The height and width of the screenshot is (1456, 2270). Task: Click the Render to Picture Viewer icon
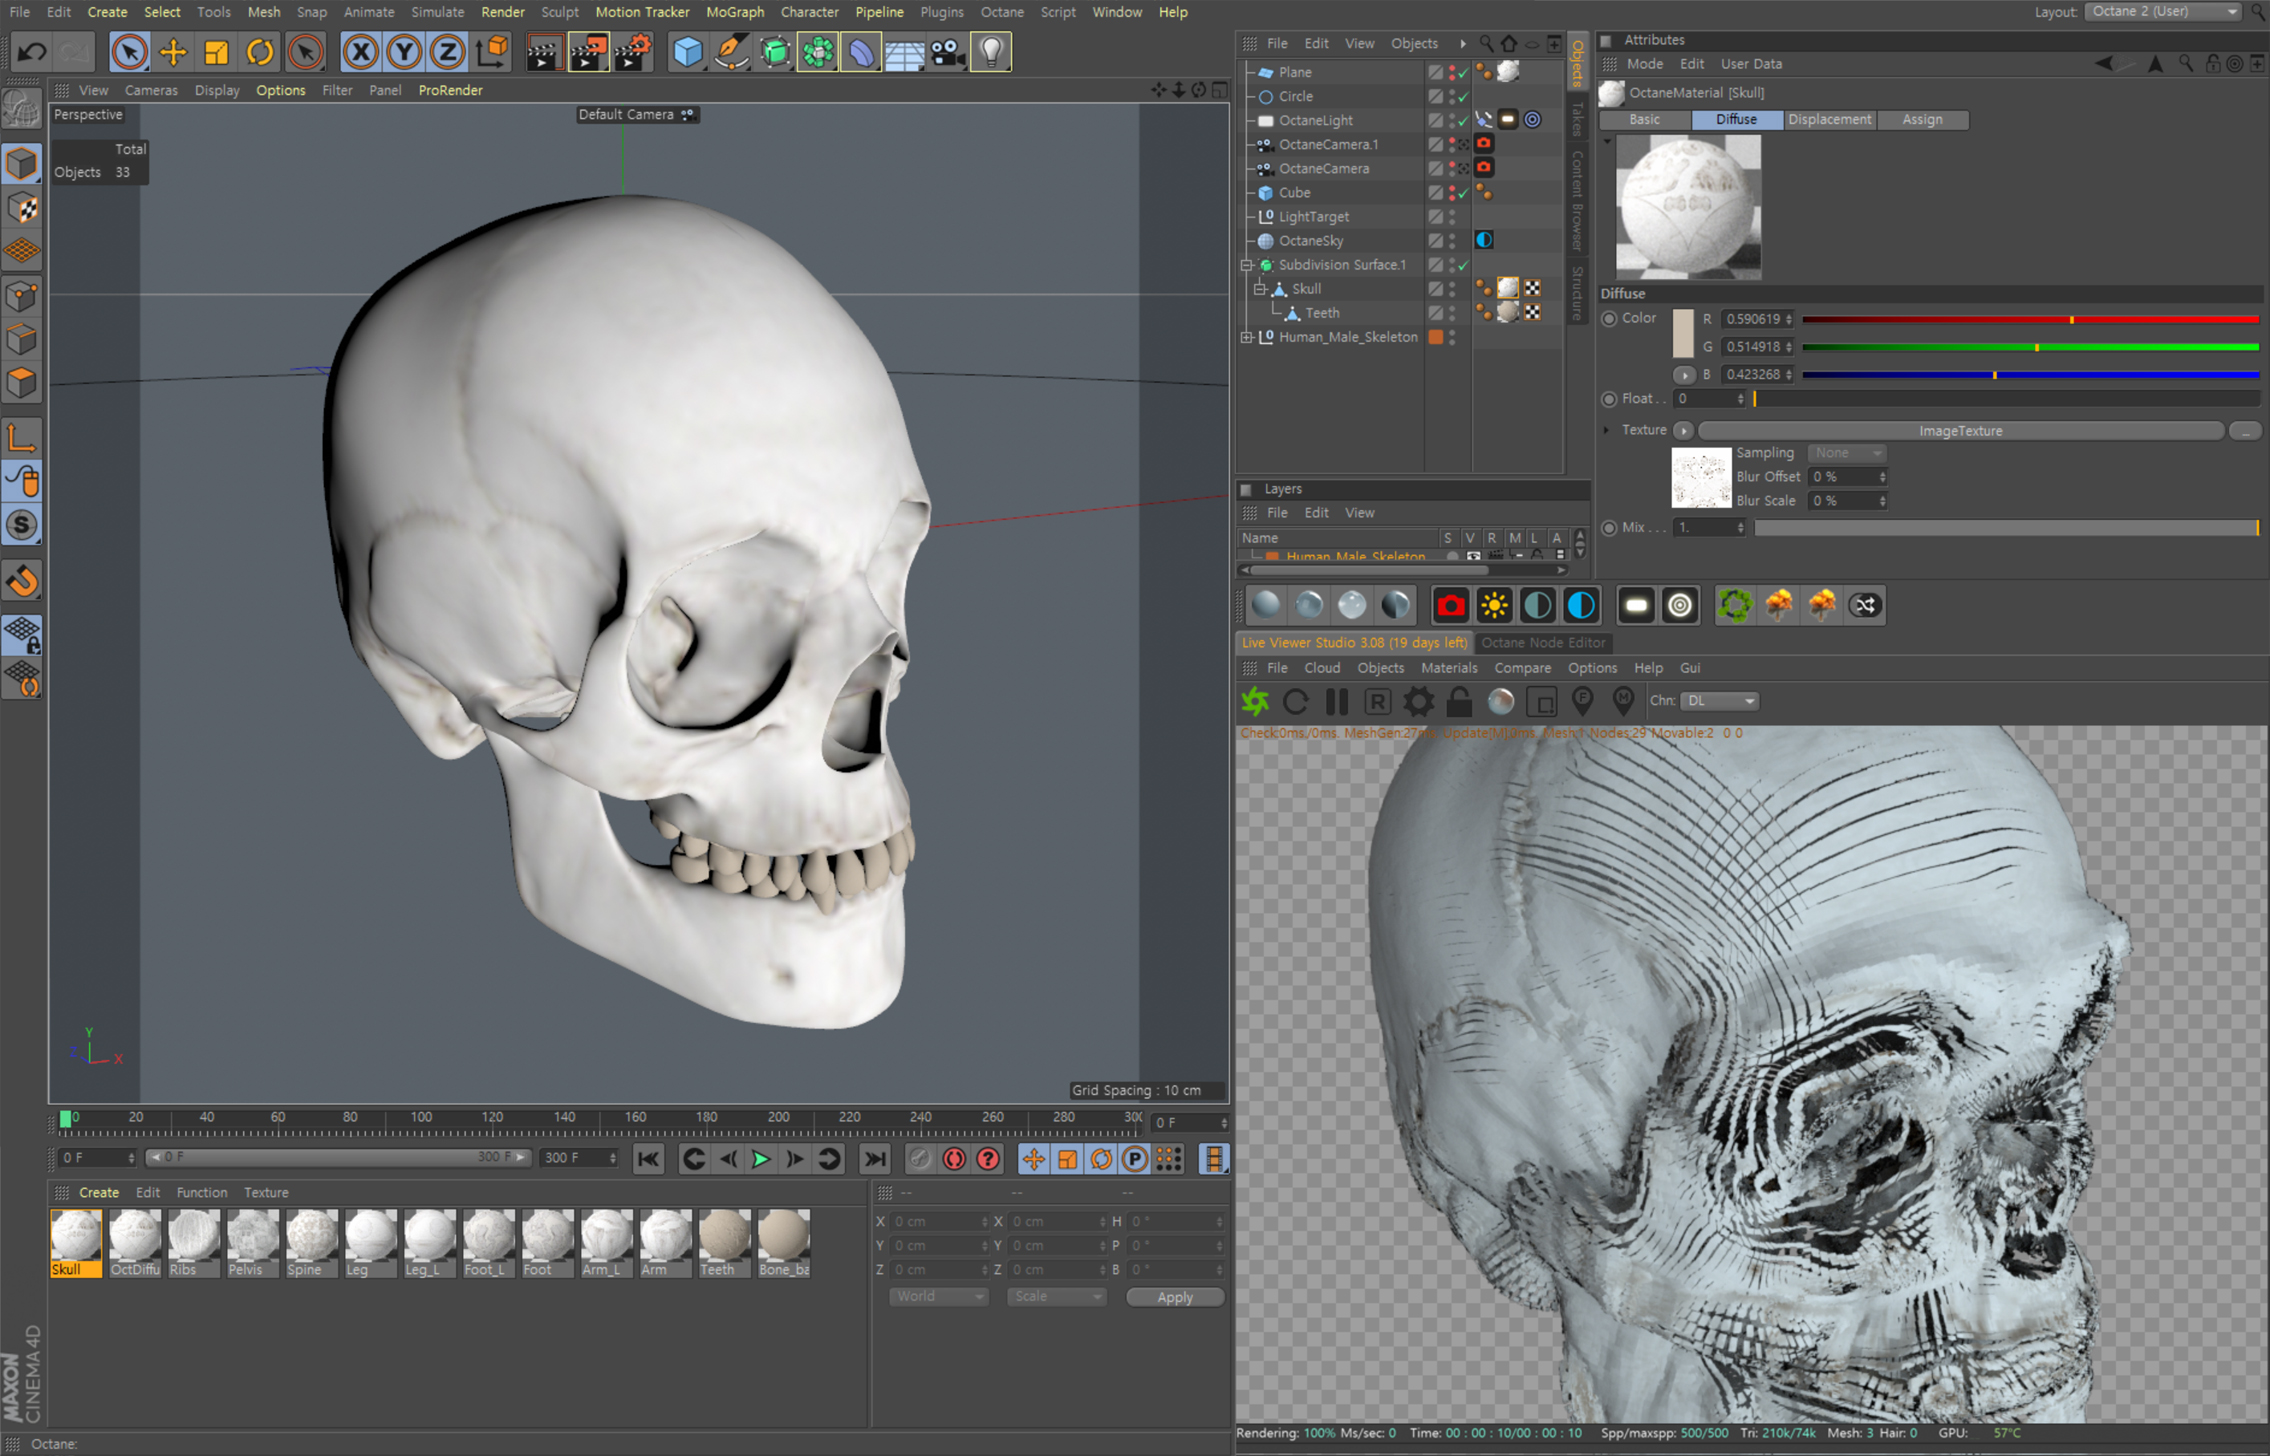[588, 52]
